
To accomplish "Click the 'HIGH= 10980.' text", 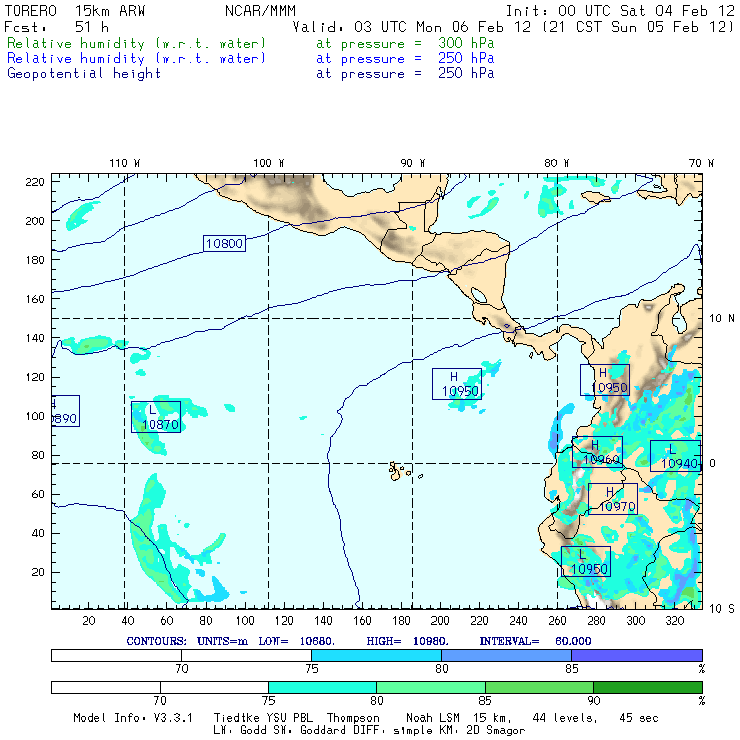I will click(x=407, y=641).
